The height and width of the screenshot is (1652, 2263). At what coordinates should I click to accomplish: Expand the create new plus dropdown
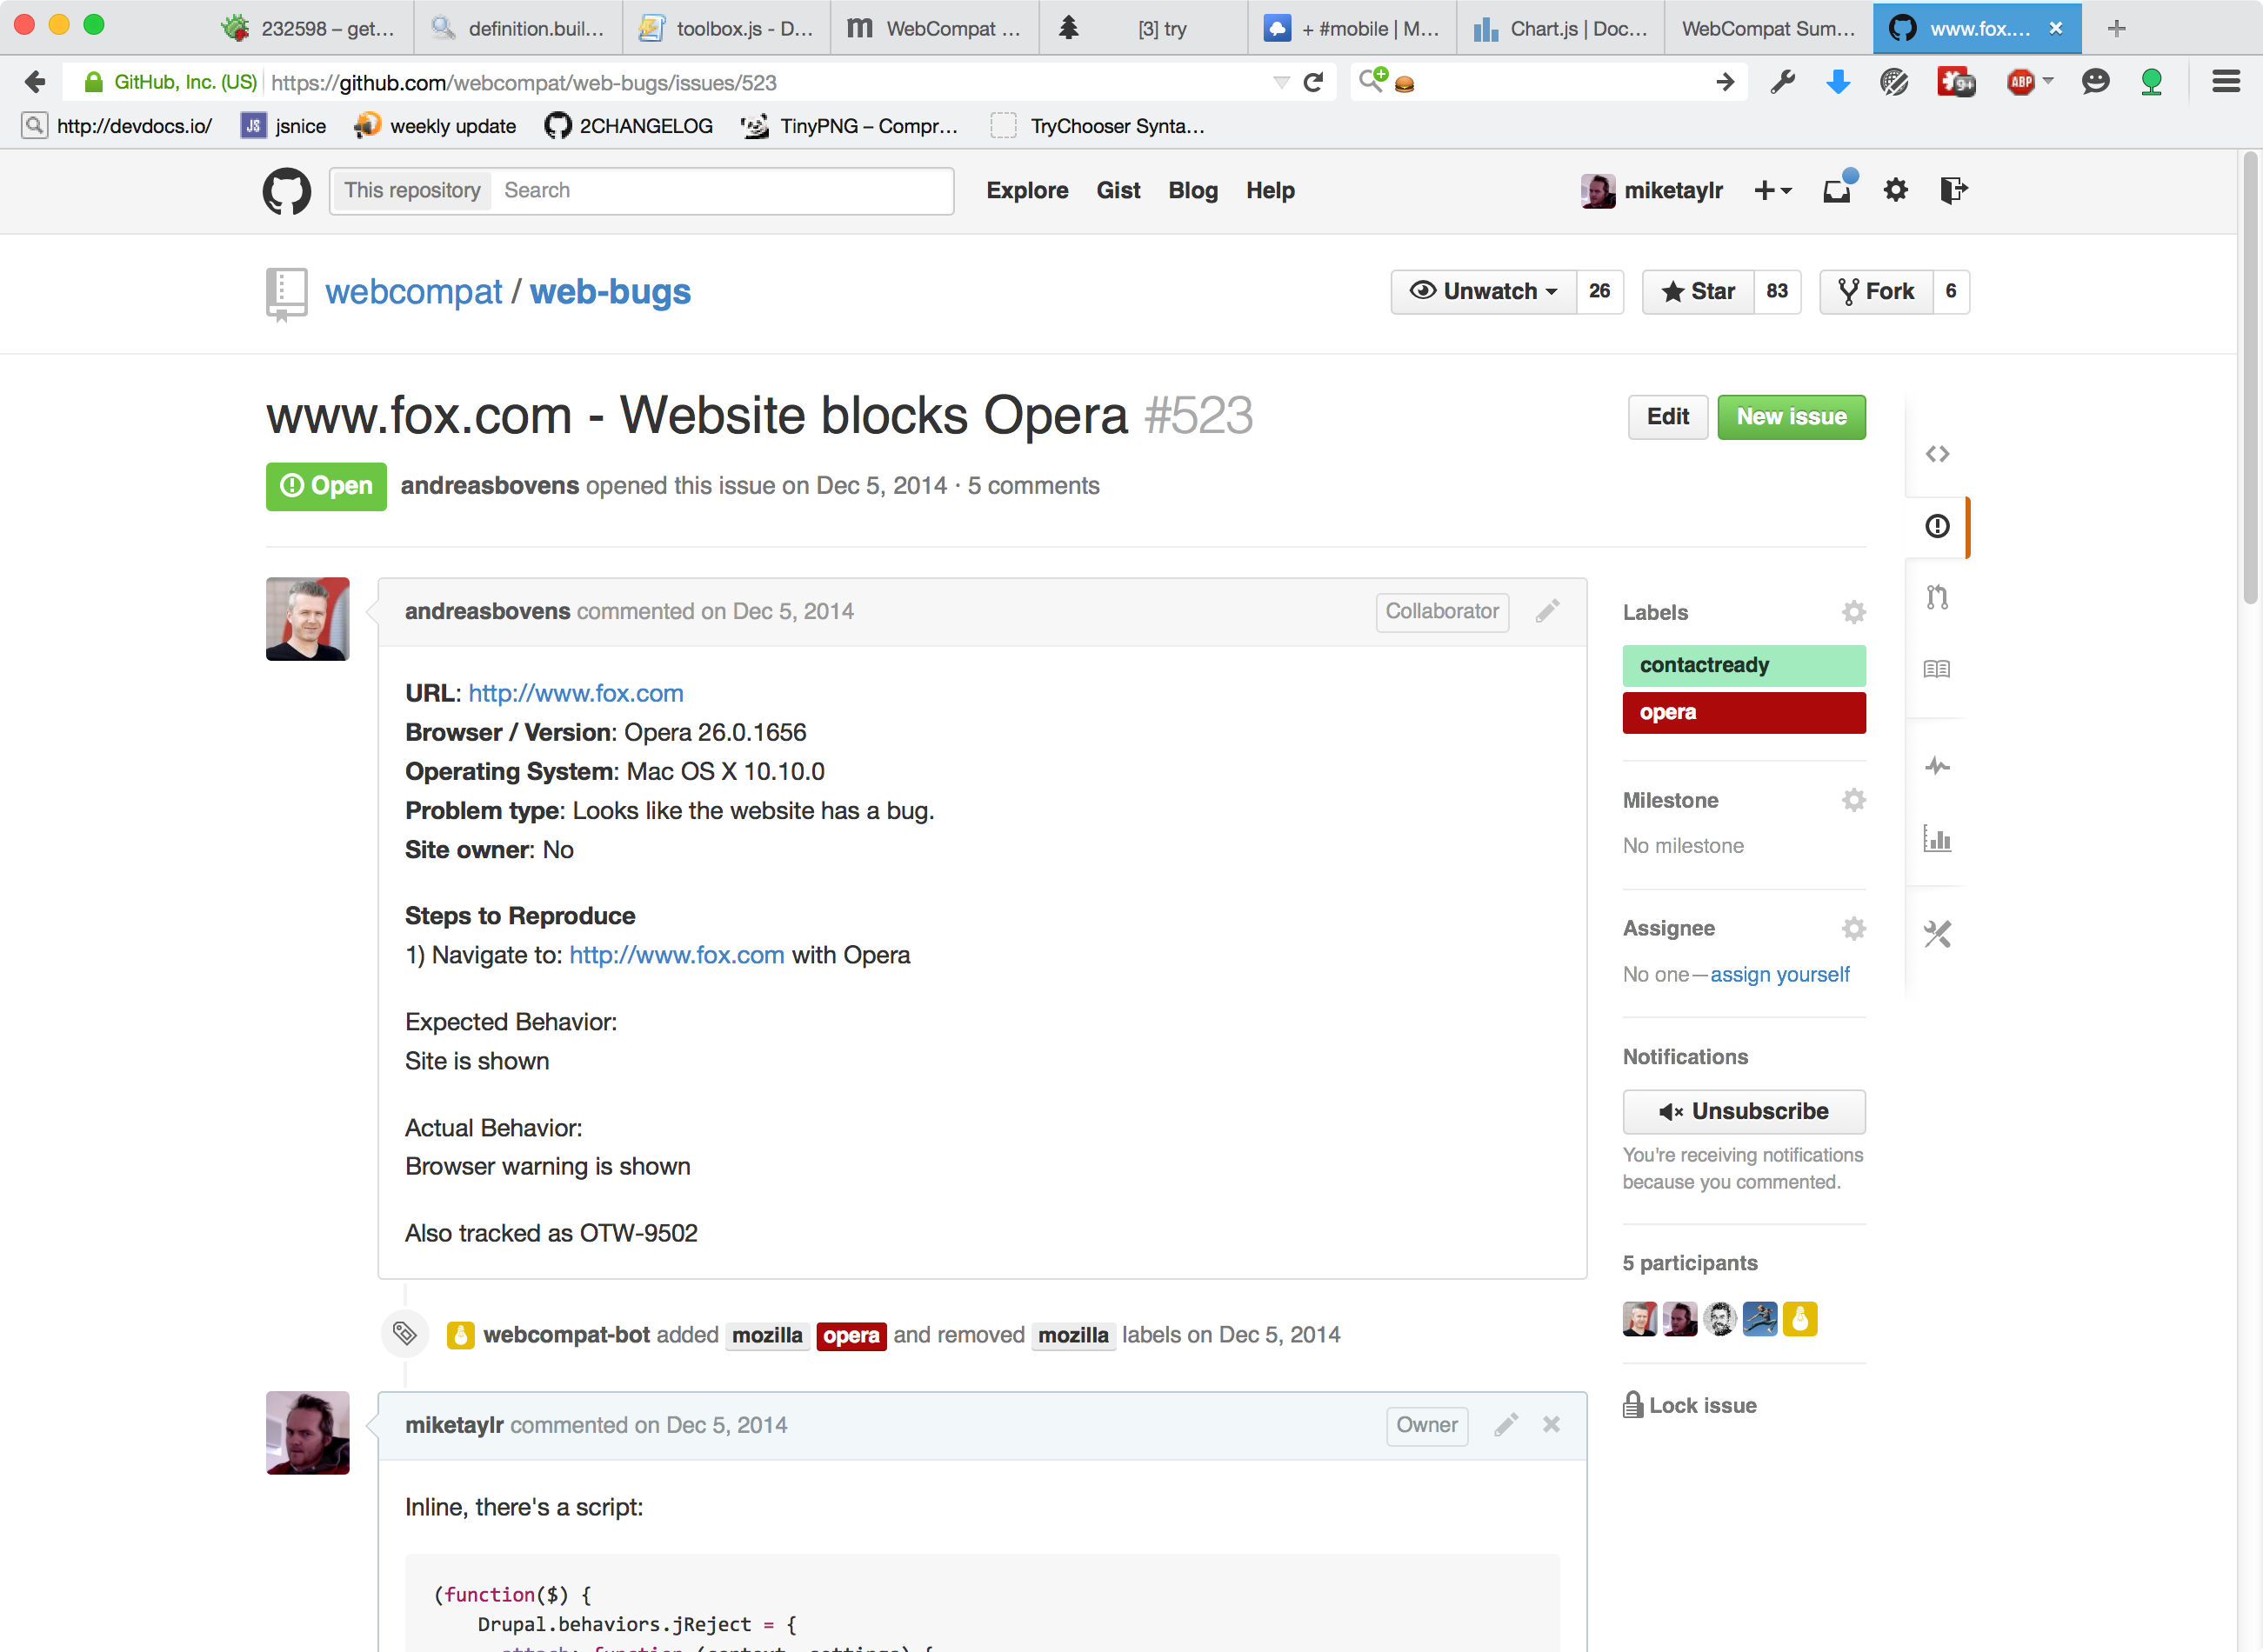click(1773, 190)
